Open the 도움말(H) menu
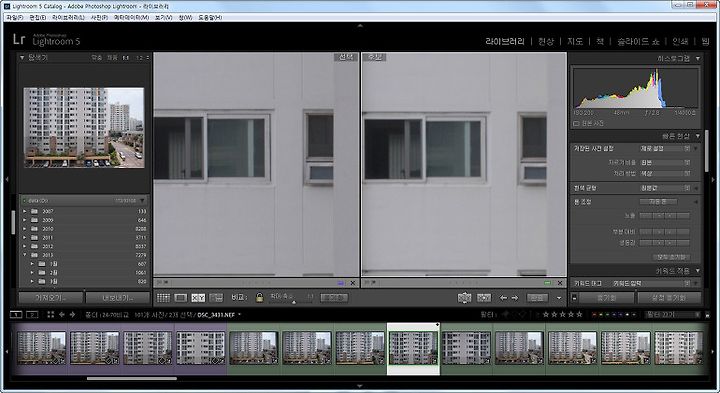This screenshot has height=393, width=720. (x=210, y=17)
